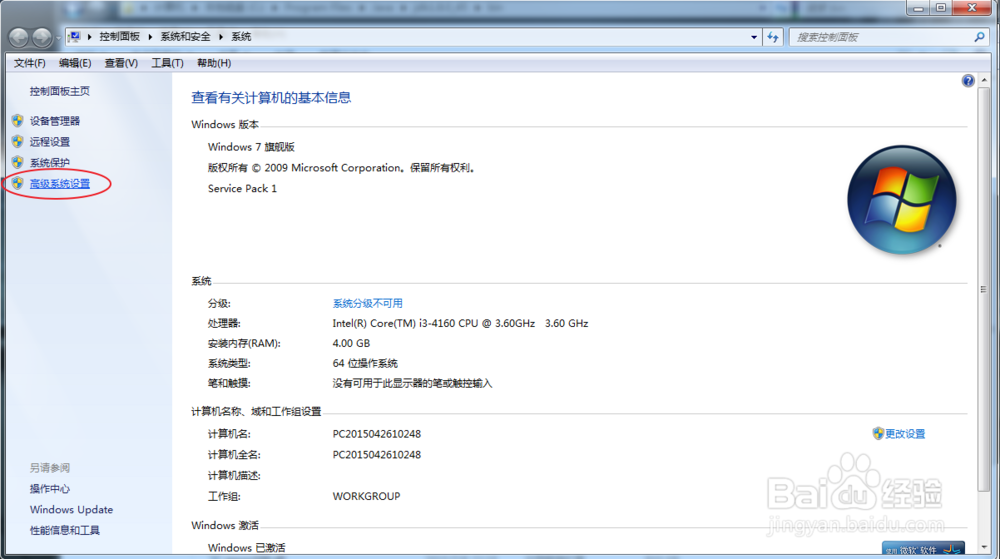Click shield icon next to 设备管理器
Screen dimensions: 1000x559
click(18, 120)
